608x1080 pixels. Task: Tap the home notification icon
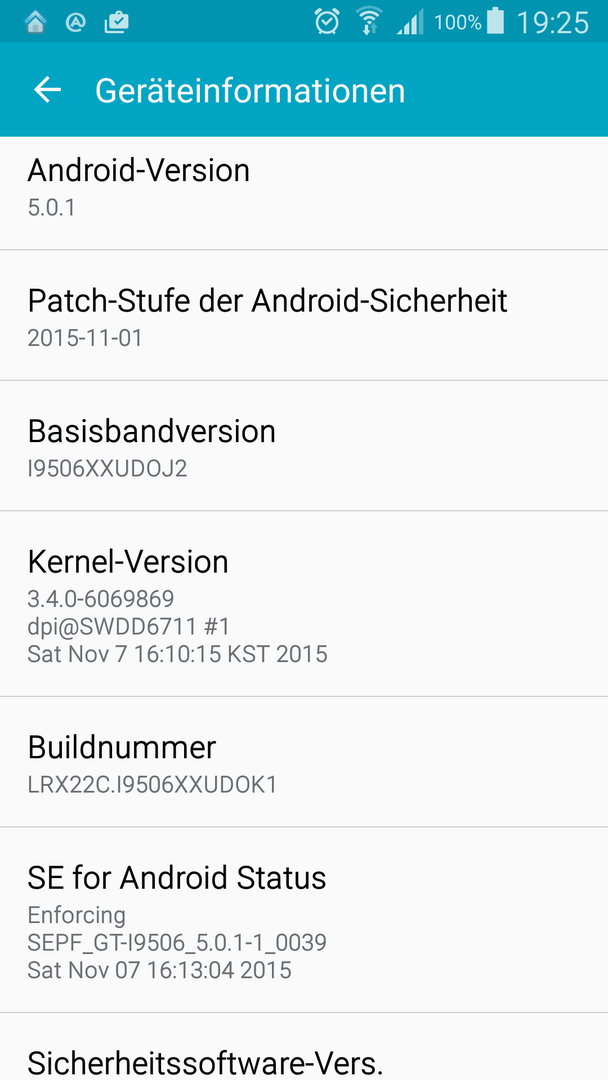pyautogui.click(x=35, y=22)
